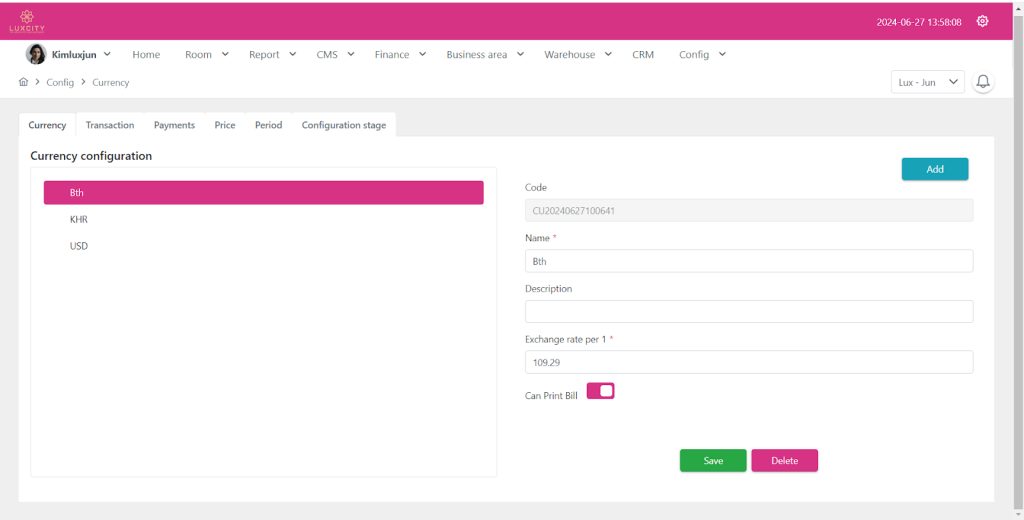Image resolution: width=1024 pixels, height=520 pixels.
Task: Click the notification bell icon
Action: coord(983,82)
